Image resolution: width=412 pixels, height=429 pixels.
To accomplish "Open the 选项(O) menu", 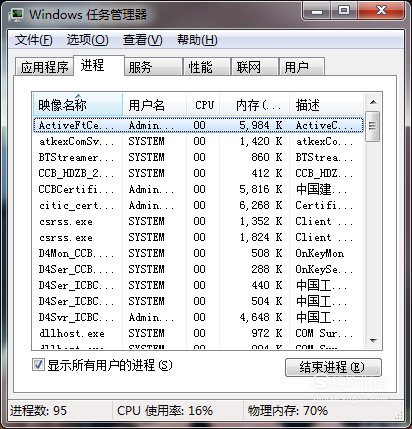I will click(x=88, y=40).
